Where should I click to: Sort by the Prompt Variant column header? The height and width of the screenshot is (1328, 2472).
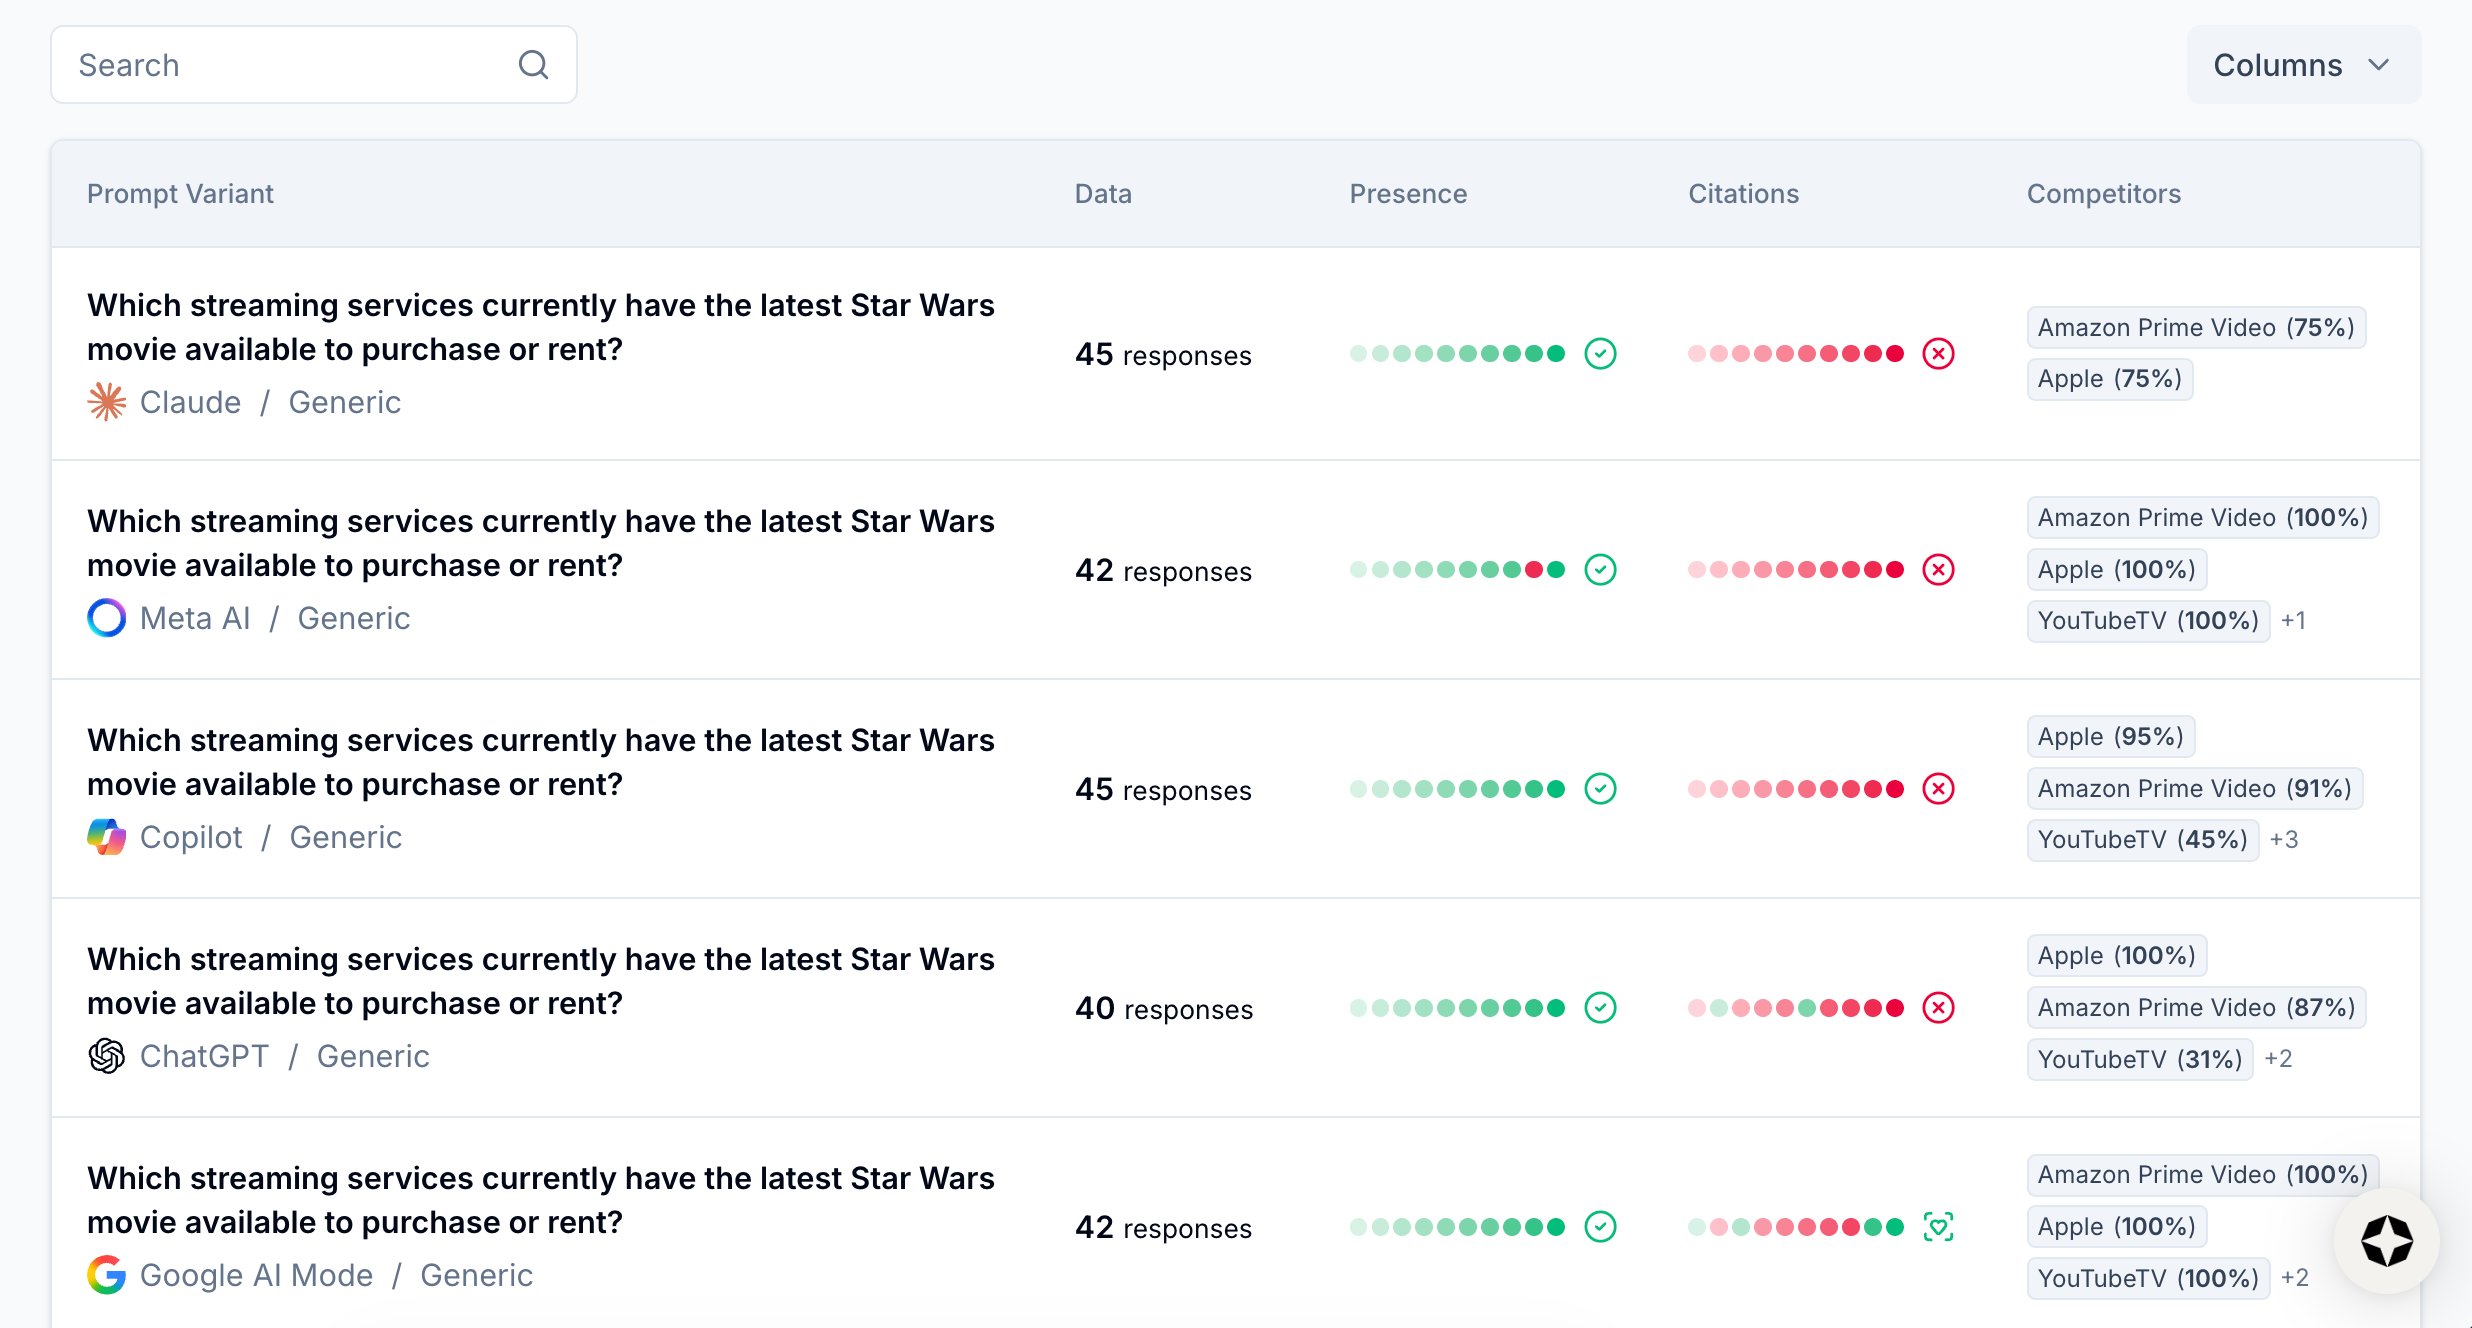[x=180, y=194]
